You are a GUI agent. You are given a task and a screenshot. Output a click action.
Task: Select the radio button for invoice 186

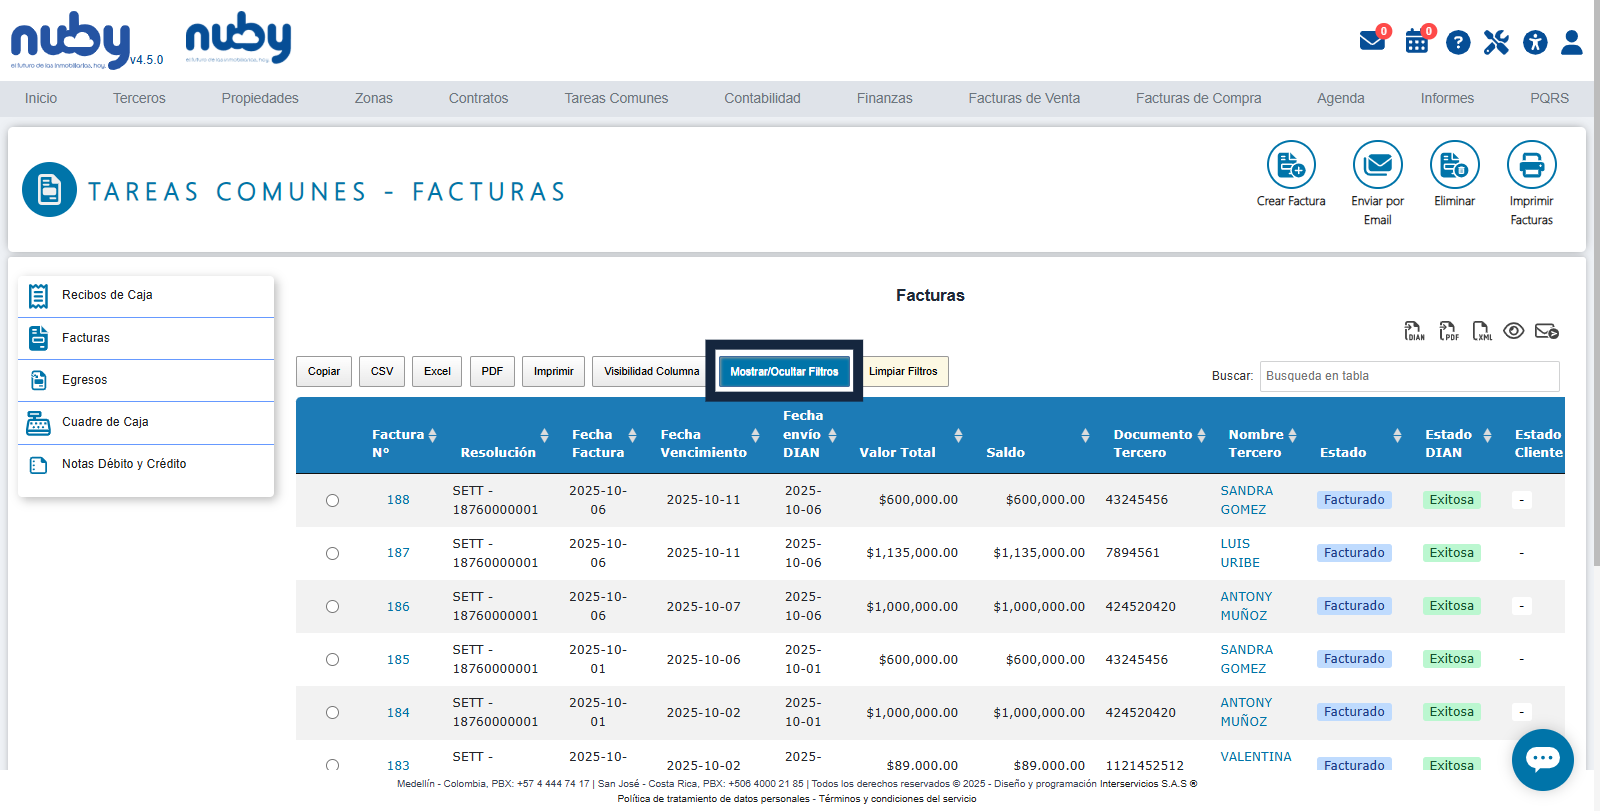click(332, 606)
